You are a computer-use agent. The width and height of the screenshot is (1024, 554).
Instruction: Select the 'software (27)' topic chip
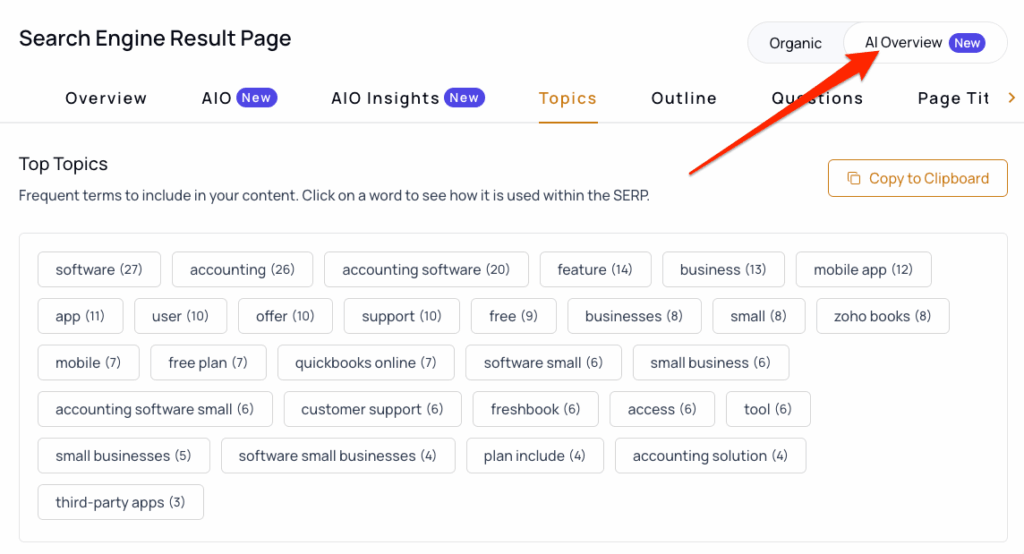point(99,269)
